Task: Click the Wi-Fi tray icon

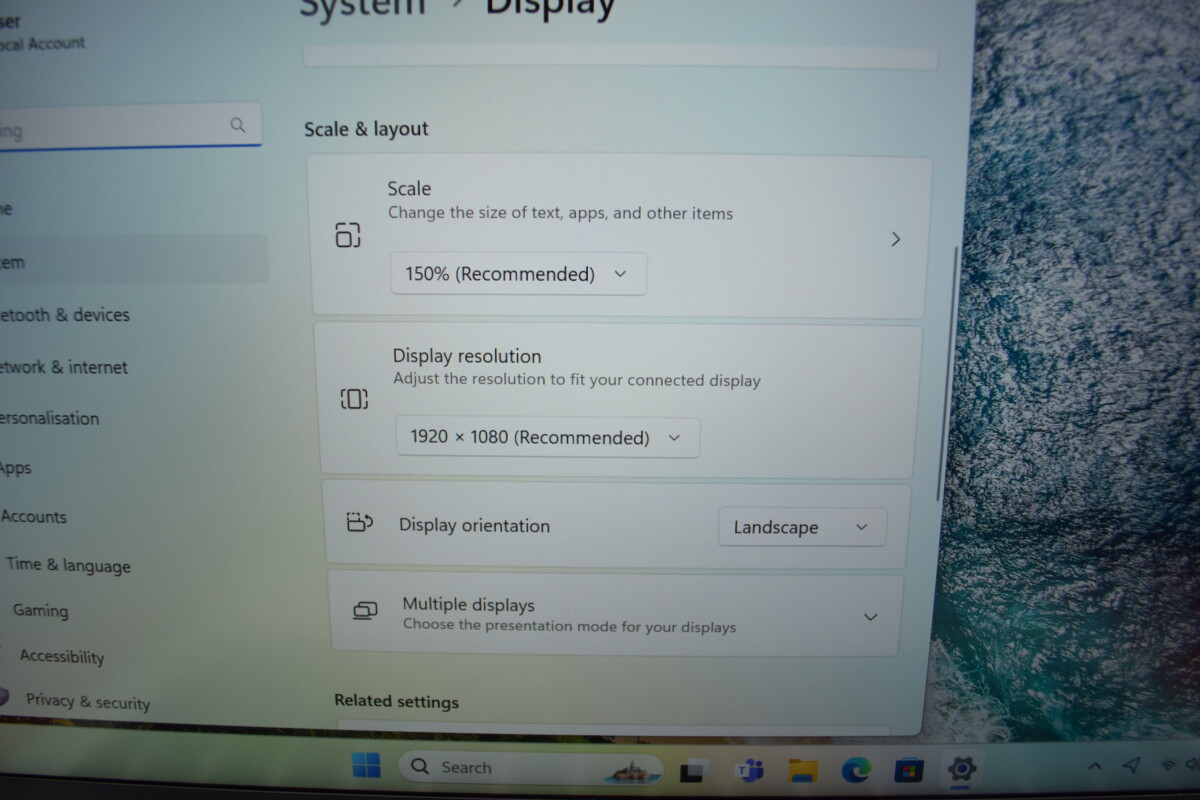Action: (x=1166, y=765)
